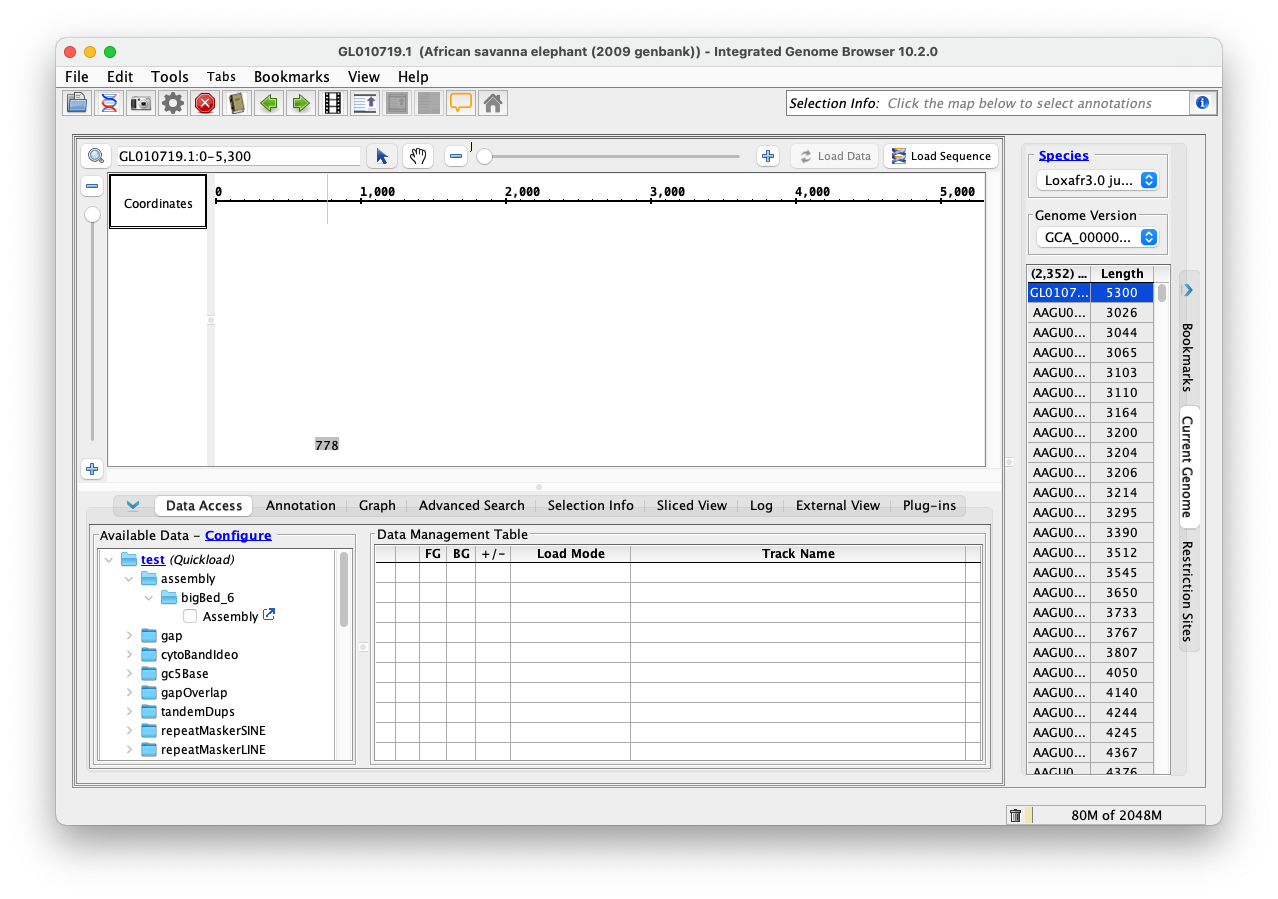Click the DNA helix toolbar icon
This screenshot has width=1278, height=899.
tap(109, 103)
